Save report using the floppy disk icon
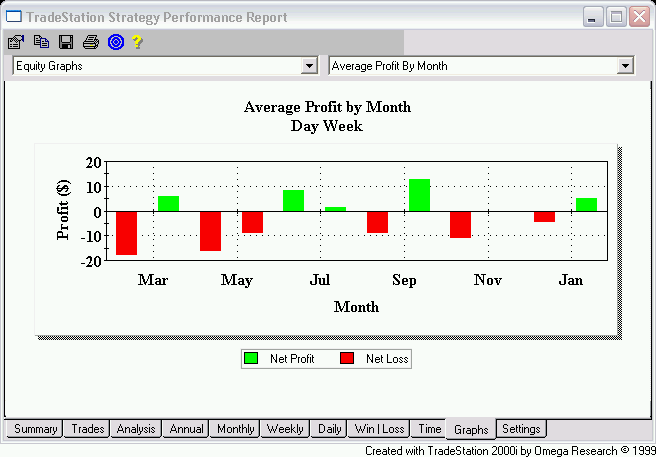The image size is (656, 457). pyautogui.click(x=66, y=42)
